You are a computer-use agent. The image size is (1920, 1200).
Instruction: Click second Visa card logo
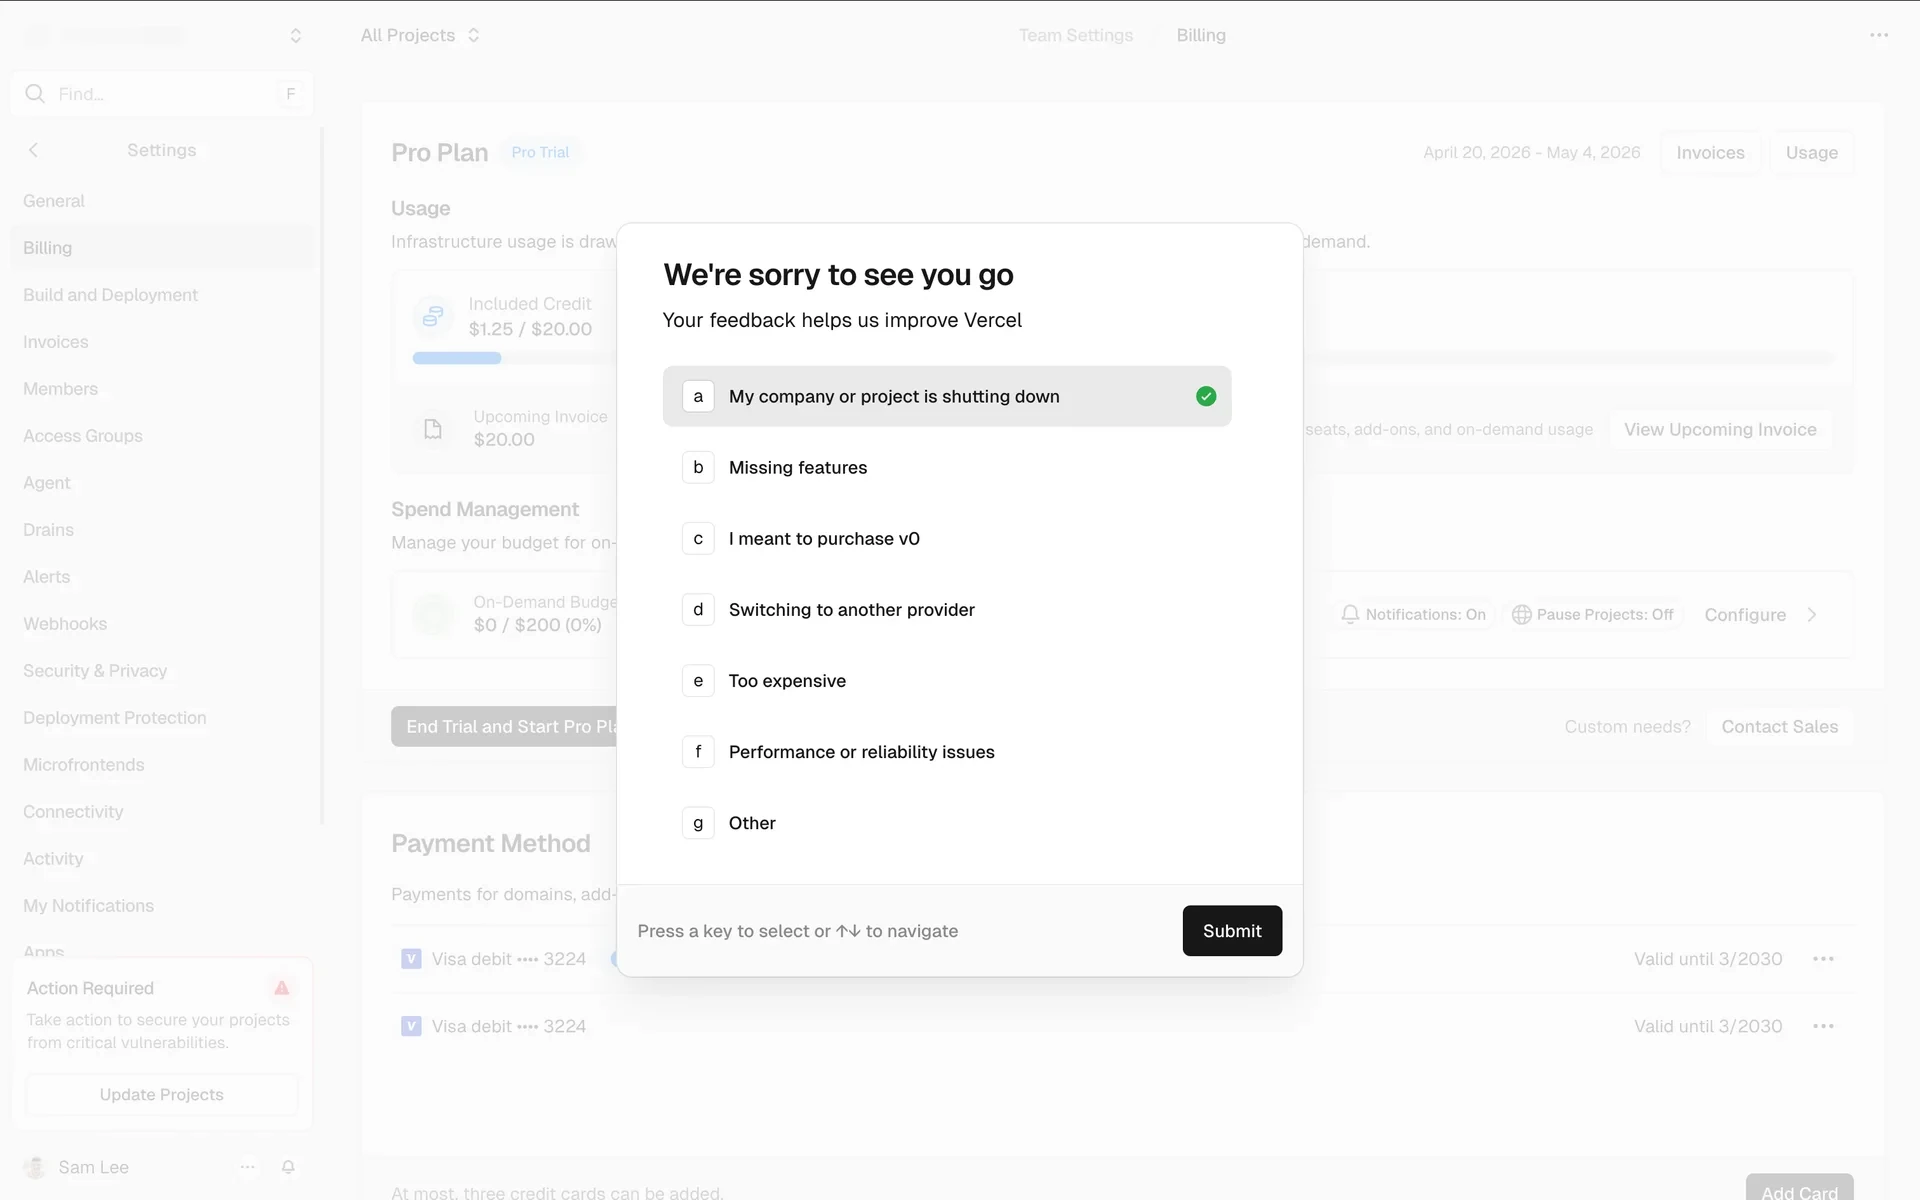click(411, 1026)
